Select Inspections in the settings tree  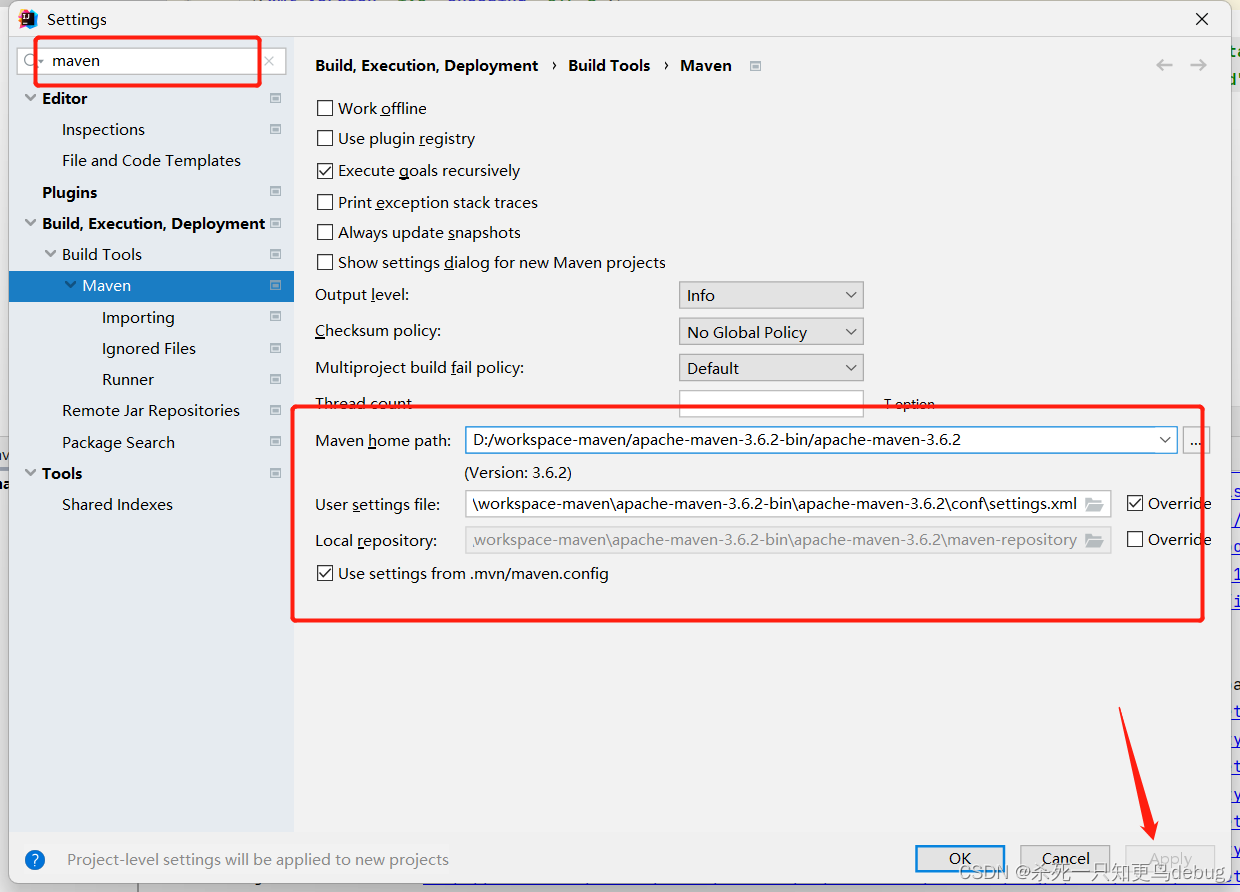pyautogui.click(x=103, y=129)
